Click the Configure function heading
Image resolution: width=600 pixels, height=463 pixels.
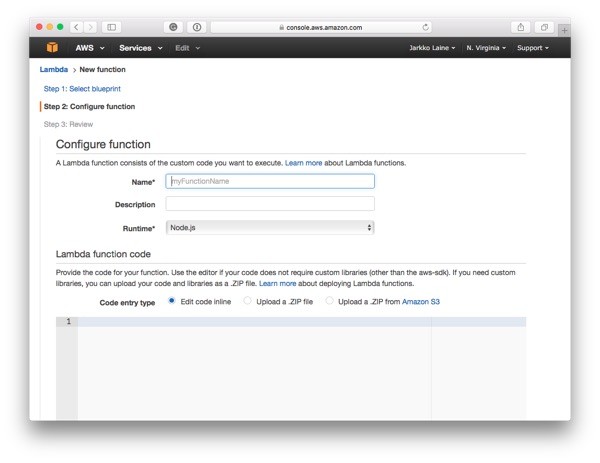click(x=103, y=144)
